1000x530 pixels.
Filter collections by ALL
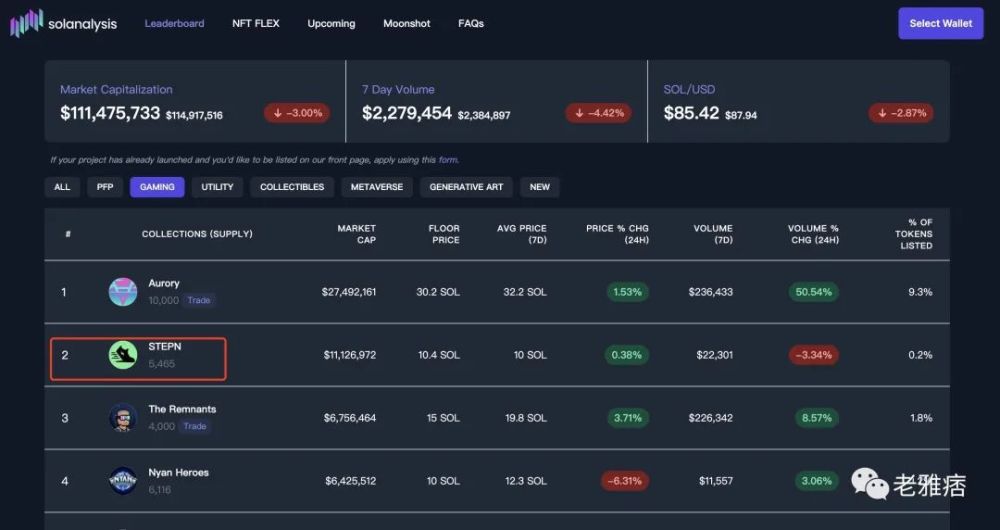point(62,187)
